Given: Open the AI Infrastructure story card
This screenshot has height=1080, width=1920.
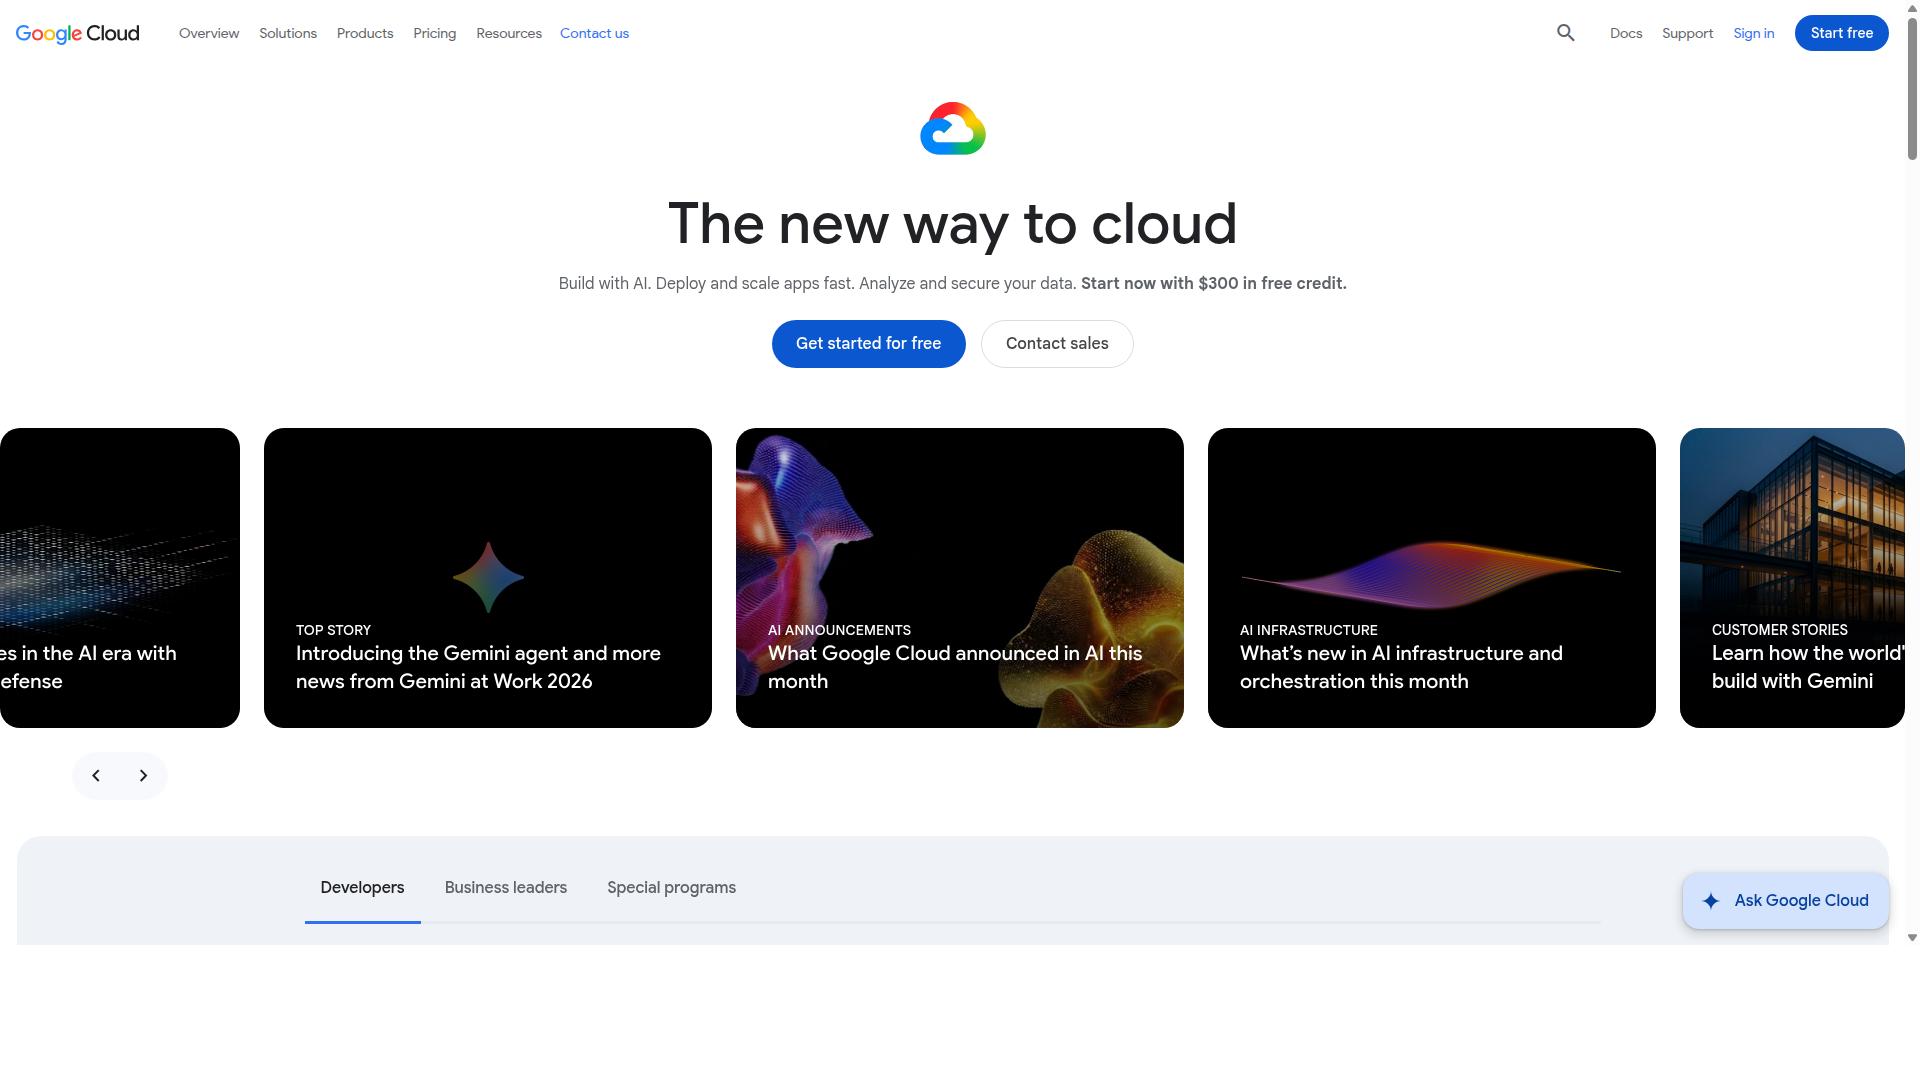Looking at the screenshot, I should [1432, 578].
